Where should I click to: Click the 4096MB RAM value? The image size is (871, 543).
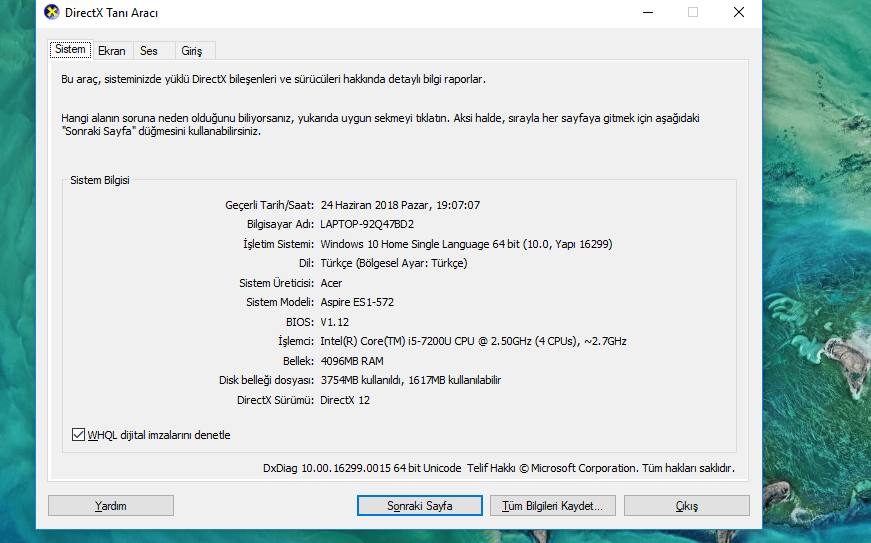point(352,361)
